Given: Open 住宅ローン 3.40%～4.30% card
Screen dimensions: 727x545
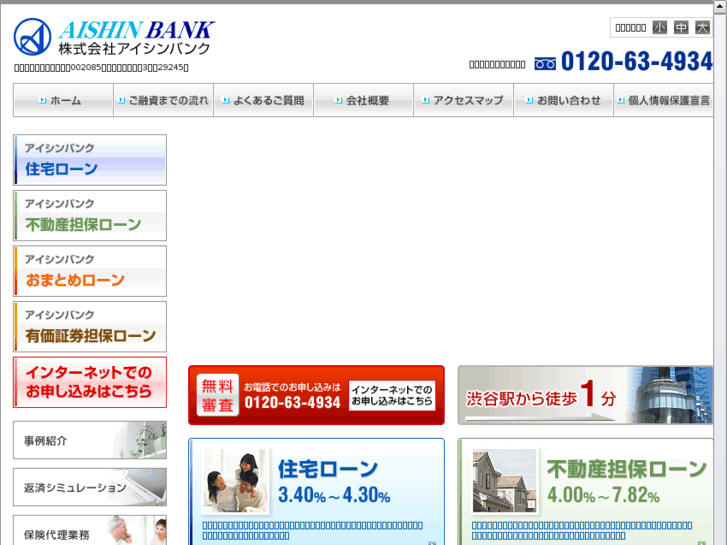Looking at the screenshot, I should point(317,492).
